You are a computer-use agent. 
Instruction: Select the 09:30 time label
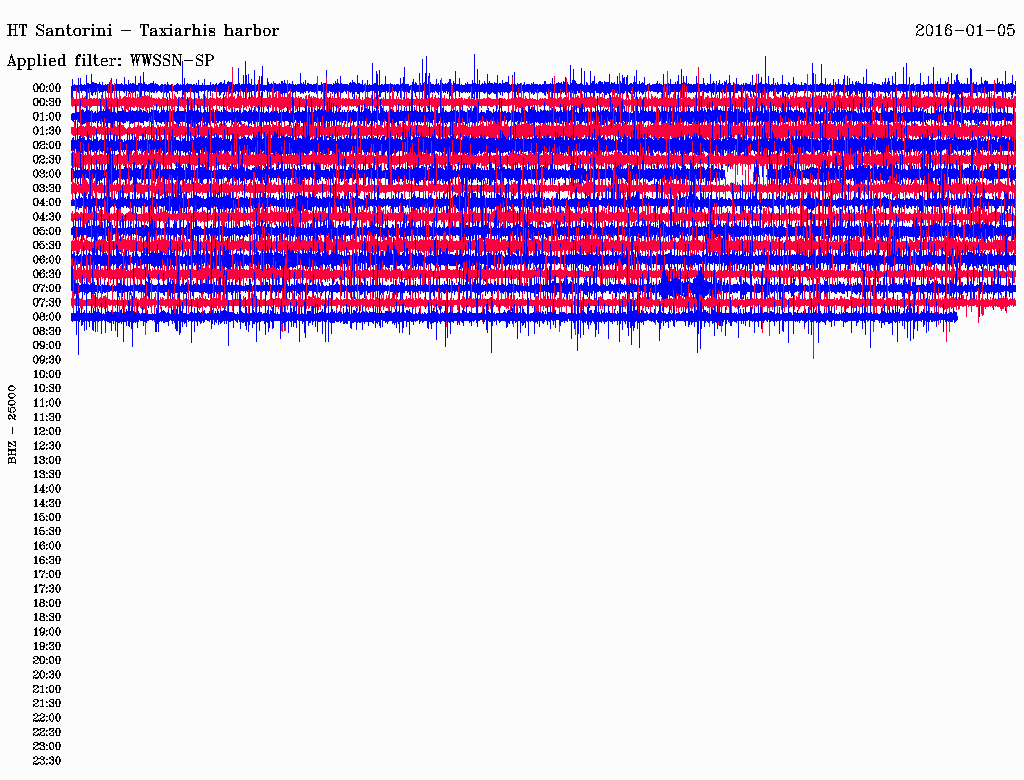tap(47, 360)
